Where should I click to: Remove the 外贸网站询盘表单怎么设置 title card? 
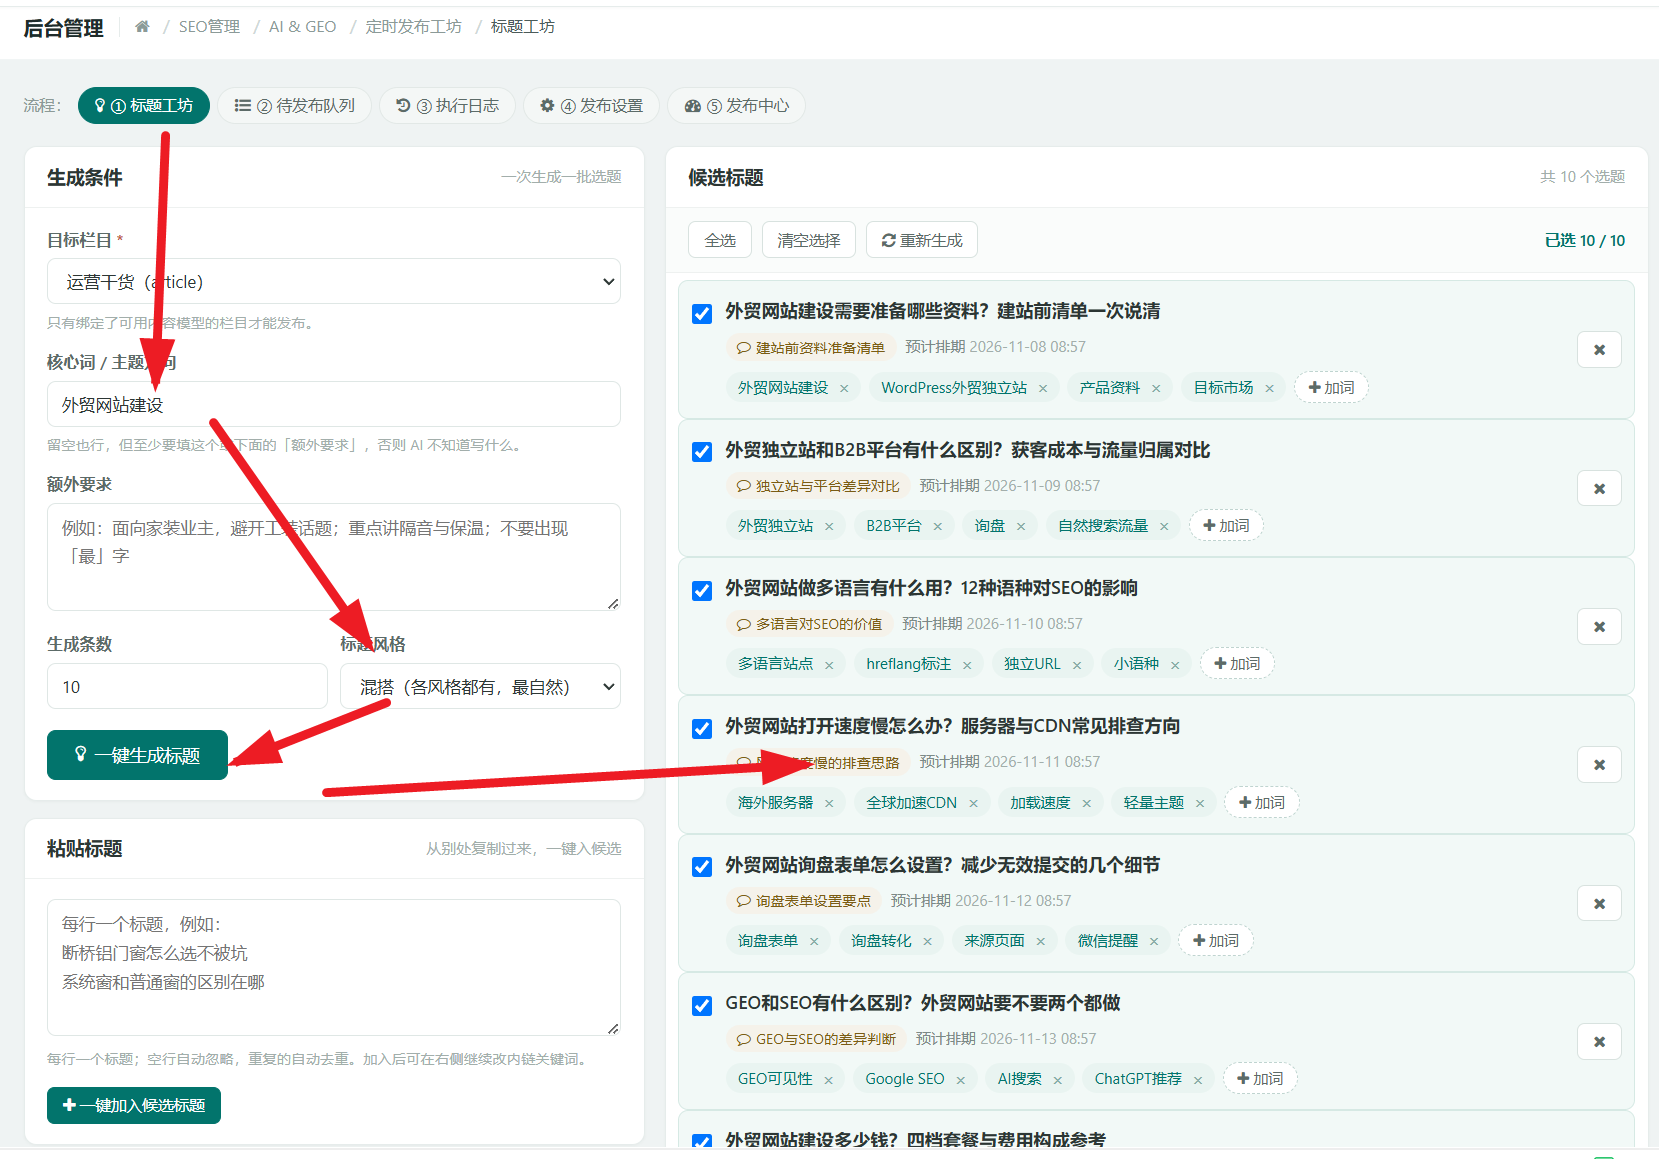pos(1599,904)
